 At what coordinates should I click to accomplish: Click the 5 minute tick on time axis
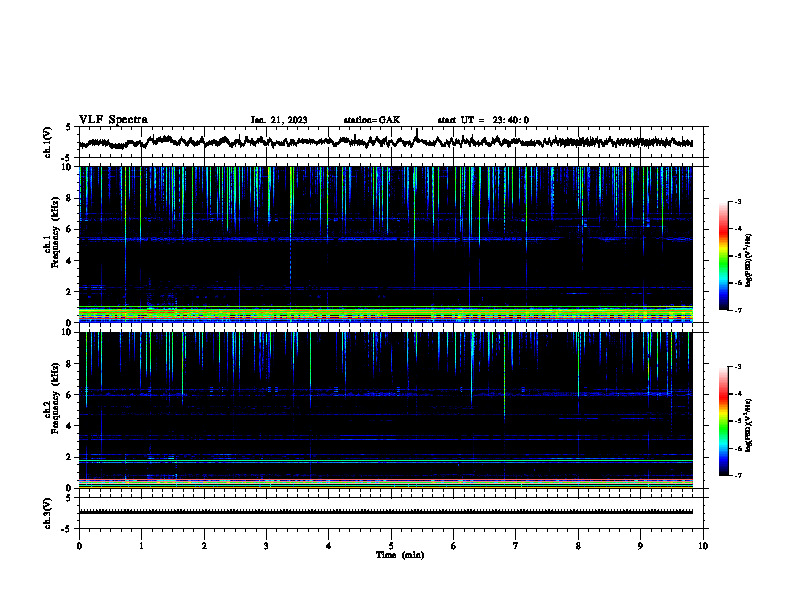point(391,546)
